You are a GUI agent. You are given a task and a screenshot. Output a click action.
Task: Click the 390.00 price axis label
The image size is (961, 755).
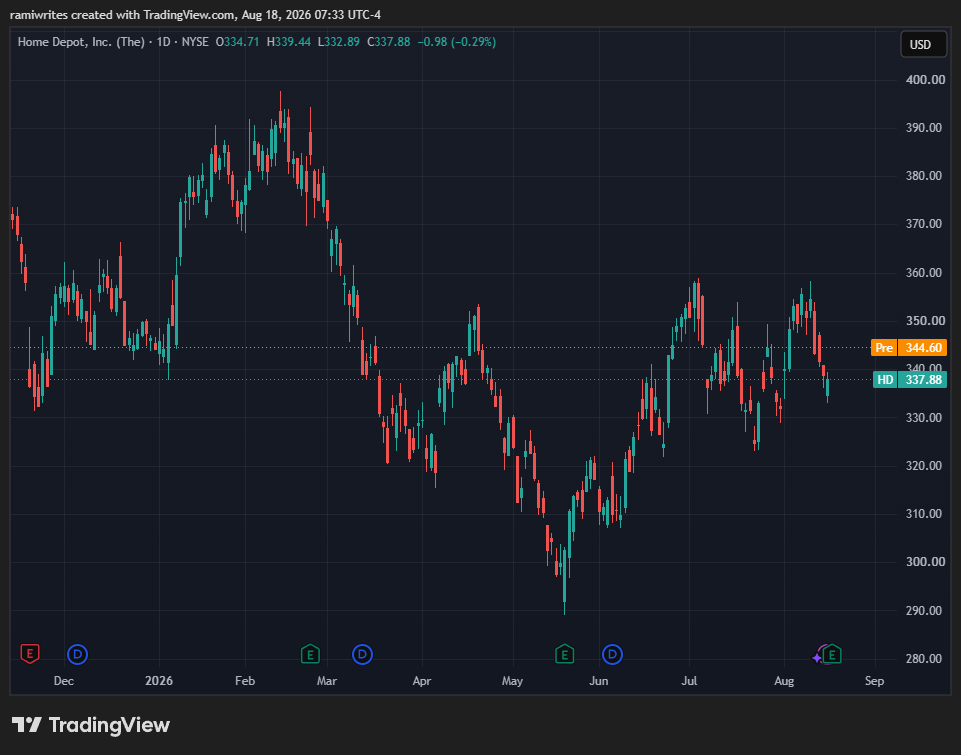point(925,128)
